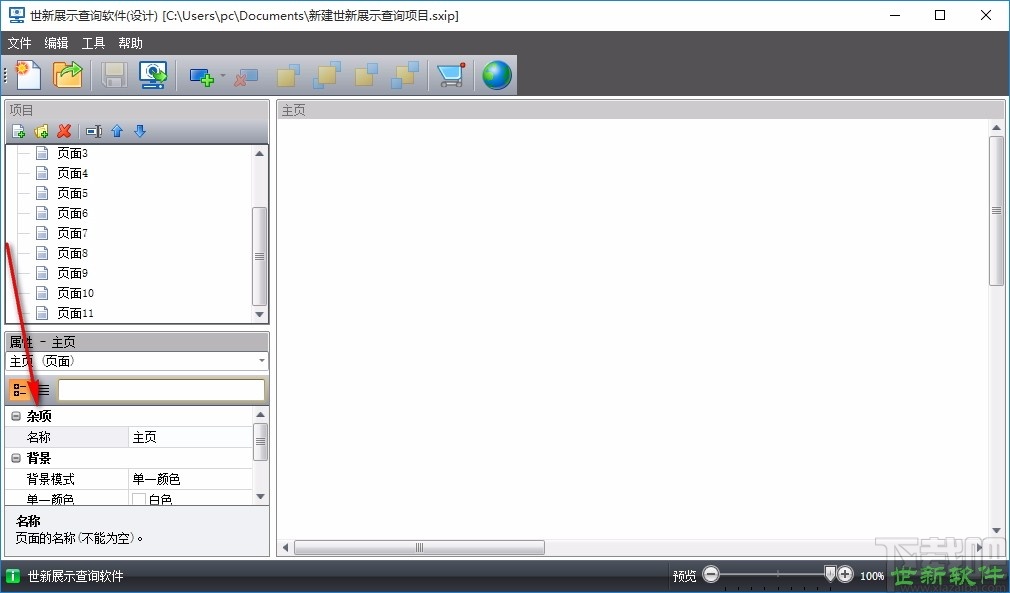Viewport: 1010px width, 593px height.
Task: Click the 预览 label in the status bar
Action: (x=685, y=576)
